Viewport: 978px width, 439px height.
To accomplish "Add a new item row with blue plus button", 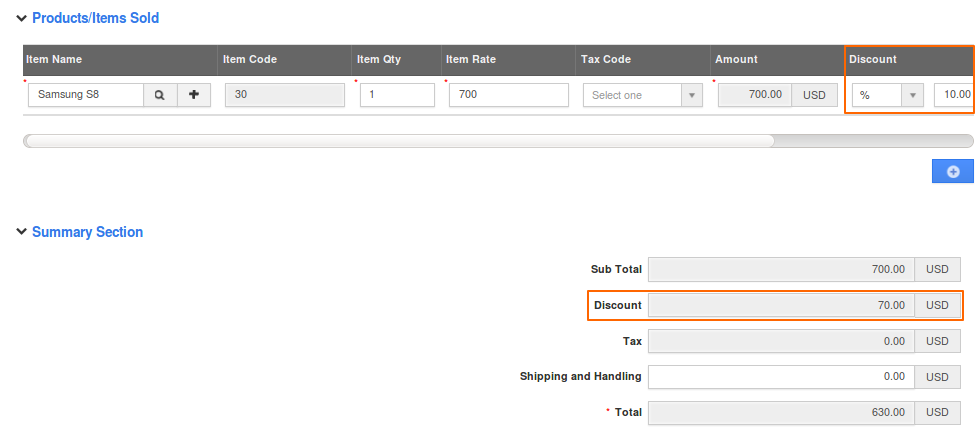I will tap(952, 172).
